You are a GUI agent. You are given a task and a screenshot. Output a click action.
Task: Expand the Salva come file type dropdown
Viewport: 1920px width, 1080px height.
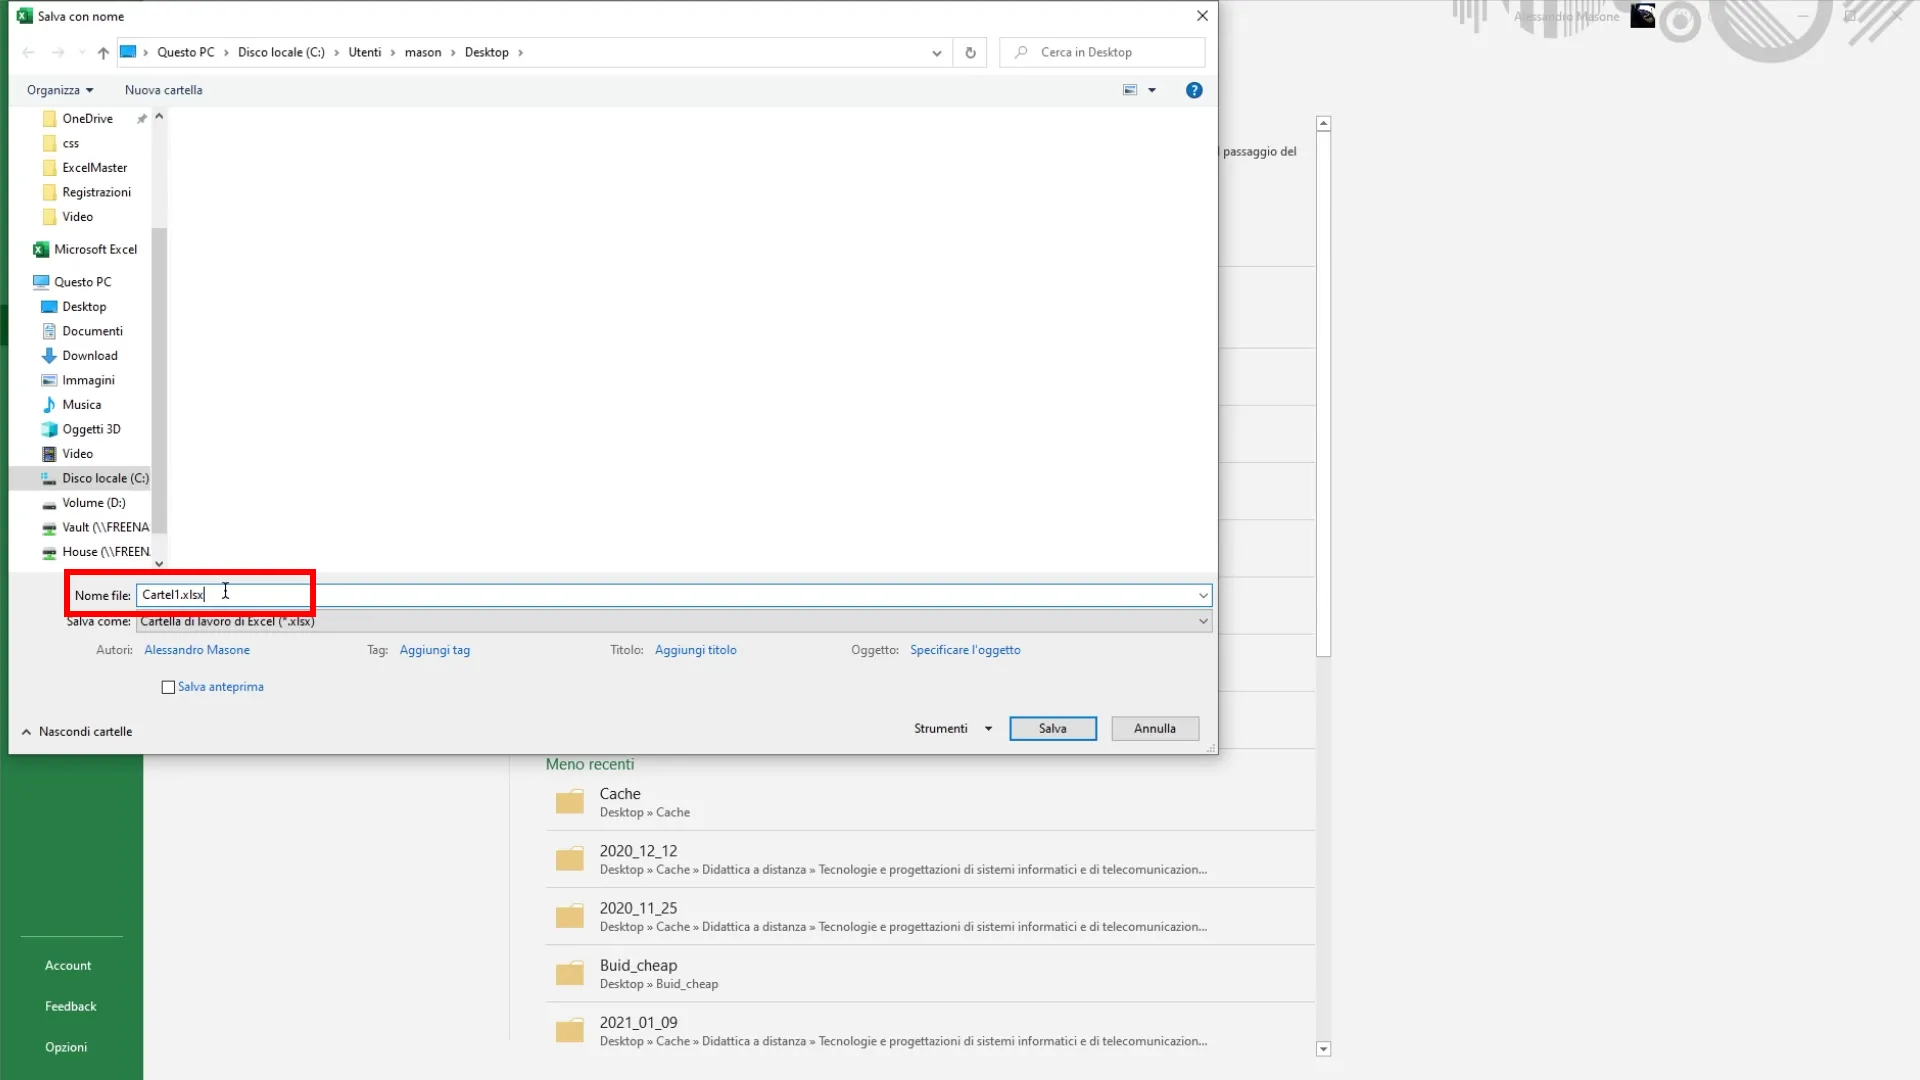pyautogui.click(x=1203, y=621)
